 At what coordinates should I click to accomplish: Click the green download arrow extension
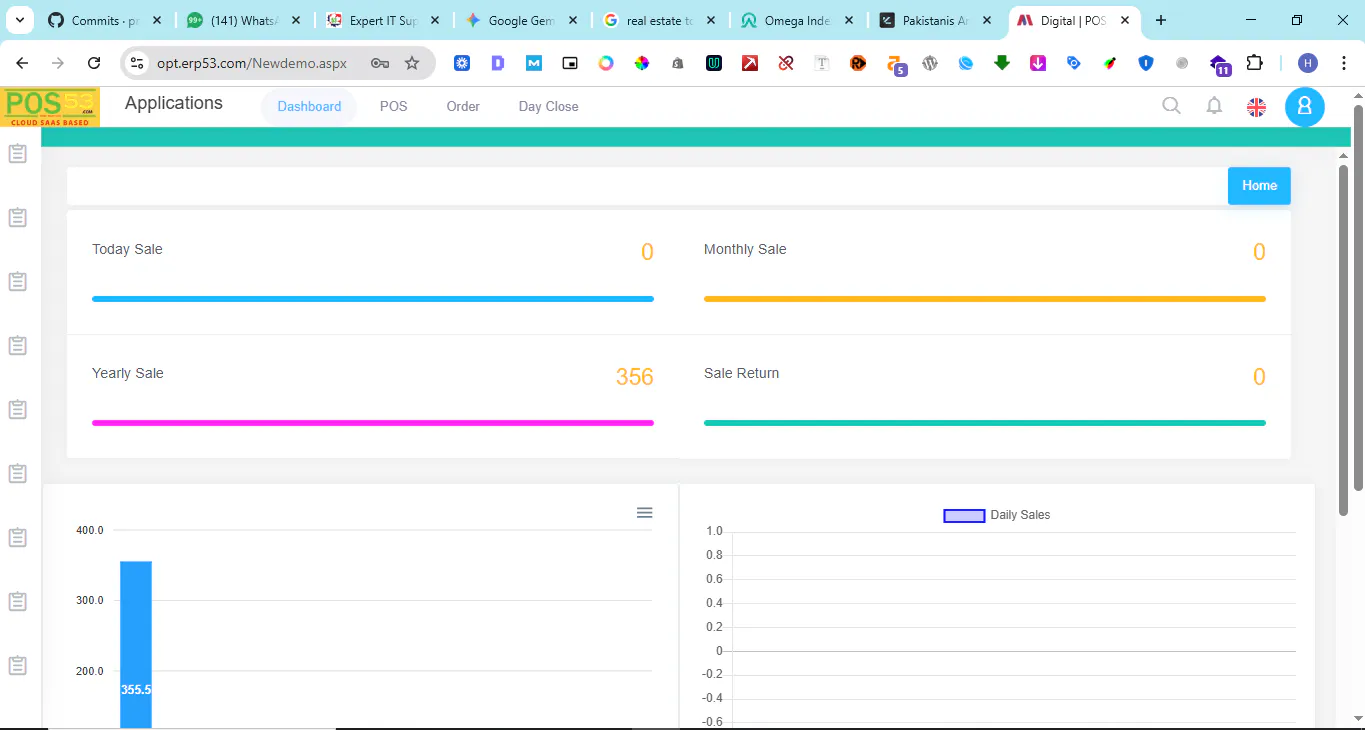pyautogui.click(x=1002, y=63)
